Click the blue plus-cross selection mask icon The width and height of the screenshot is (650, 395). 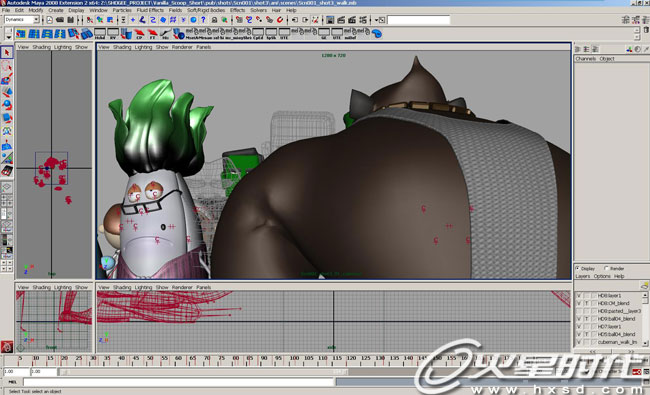click(x=133, y=20)
